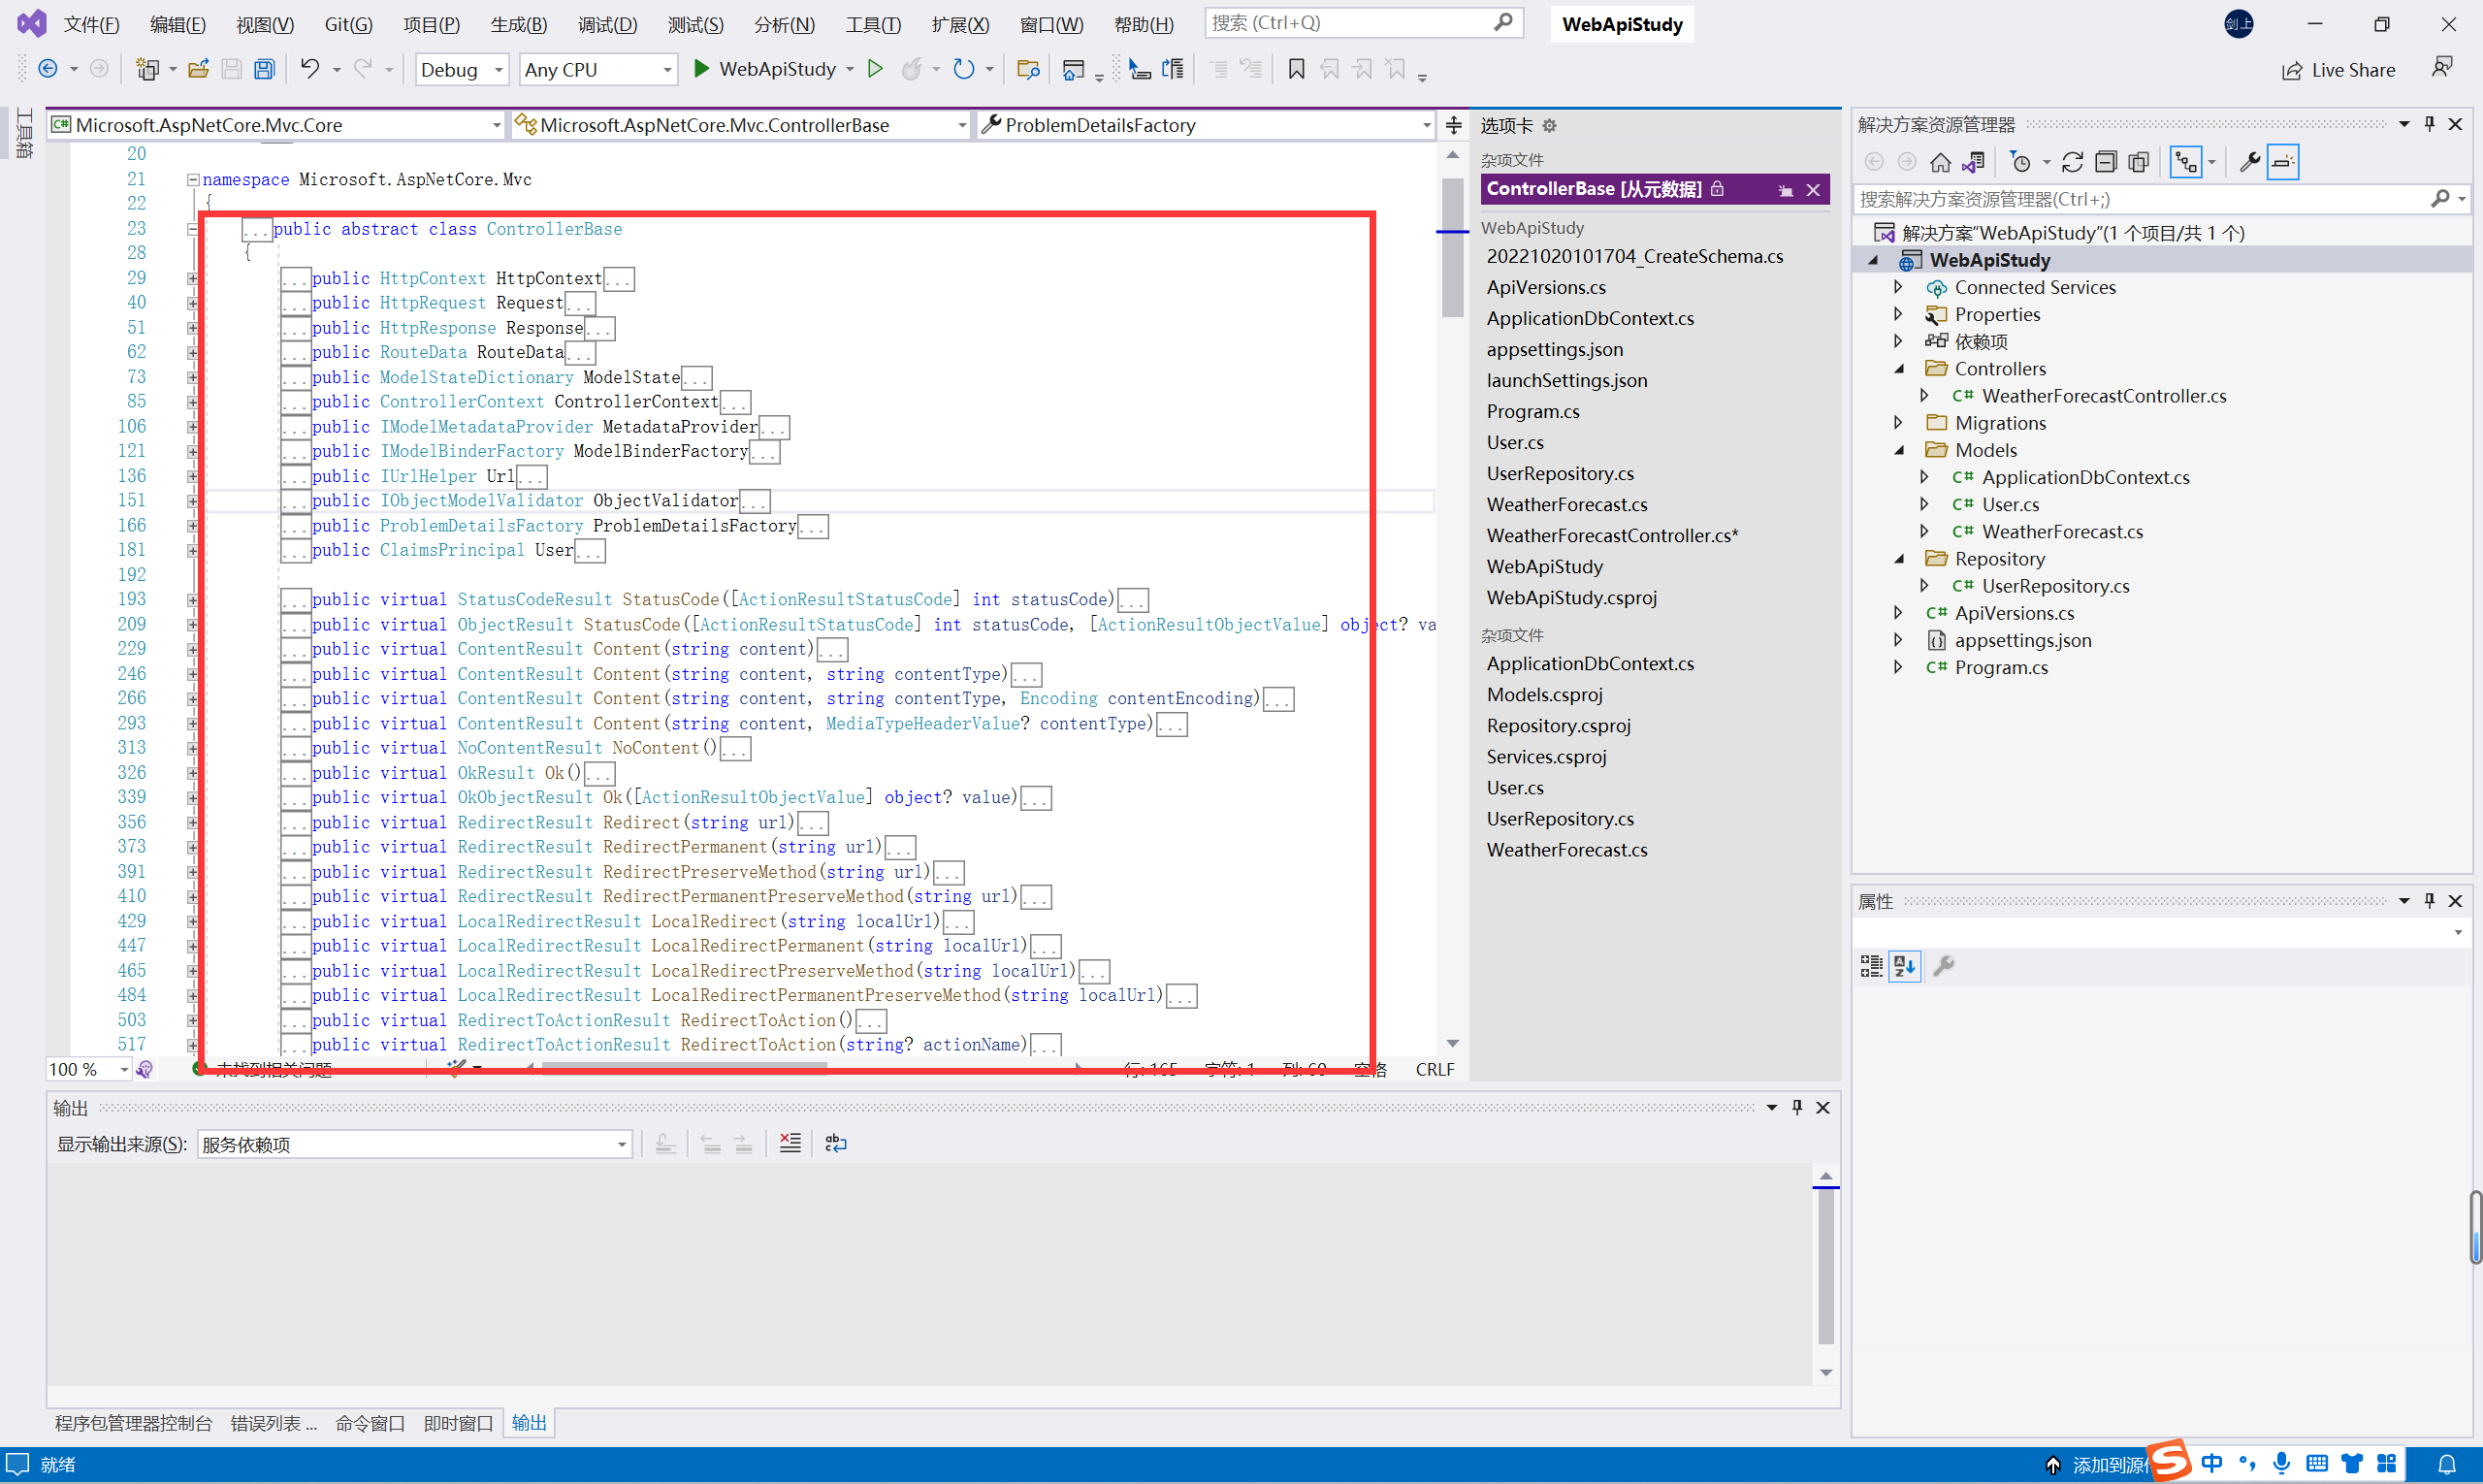Click the Solution Explorer search icon
2483x1484 pixels.
click(2438, 198)
